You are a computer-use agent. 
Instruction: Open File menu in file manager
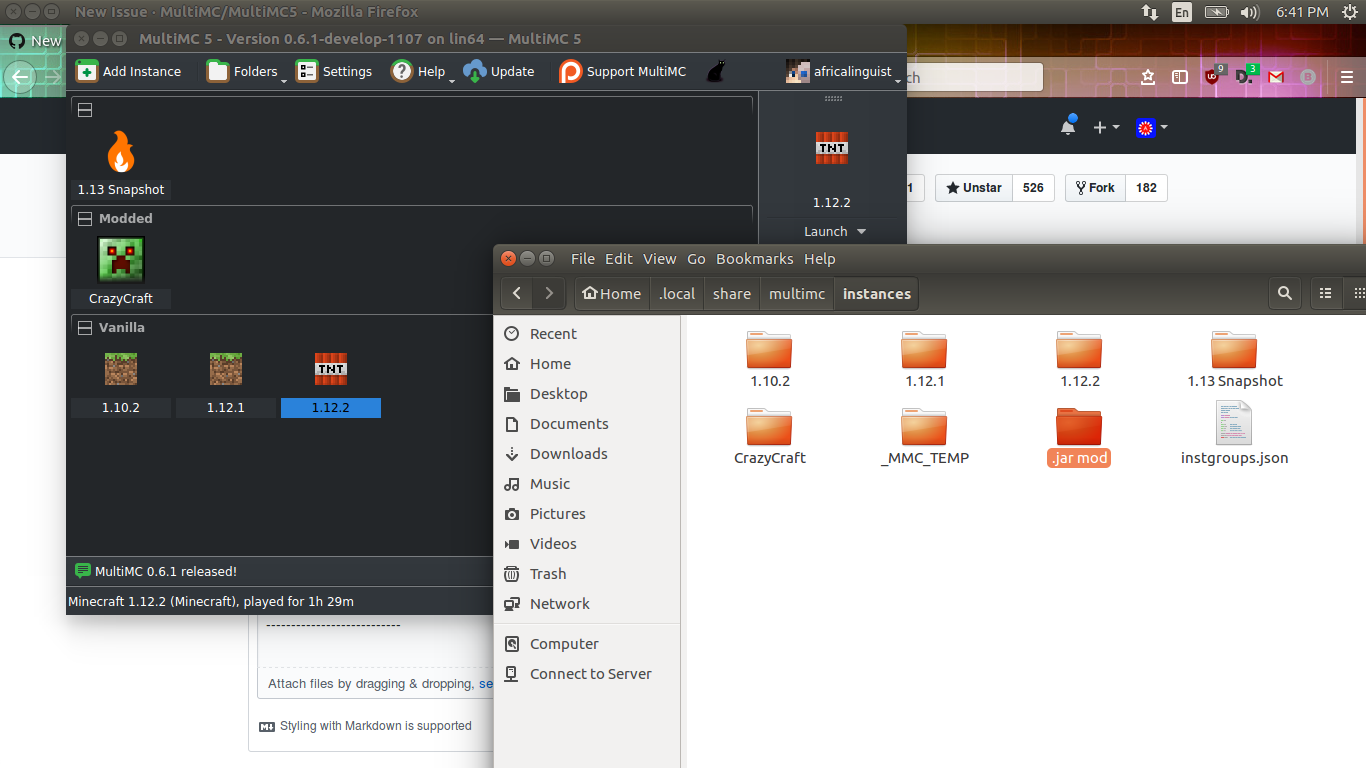[x=583, y=258]
